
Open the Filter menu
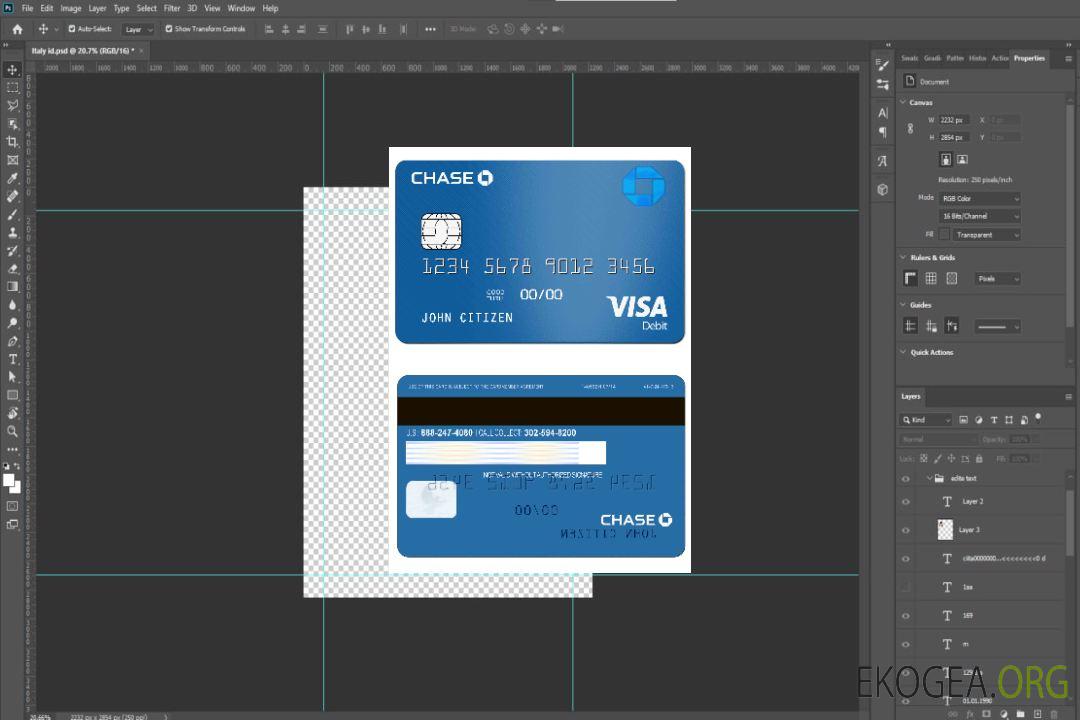(172, 8)
